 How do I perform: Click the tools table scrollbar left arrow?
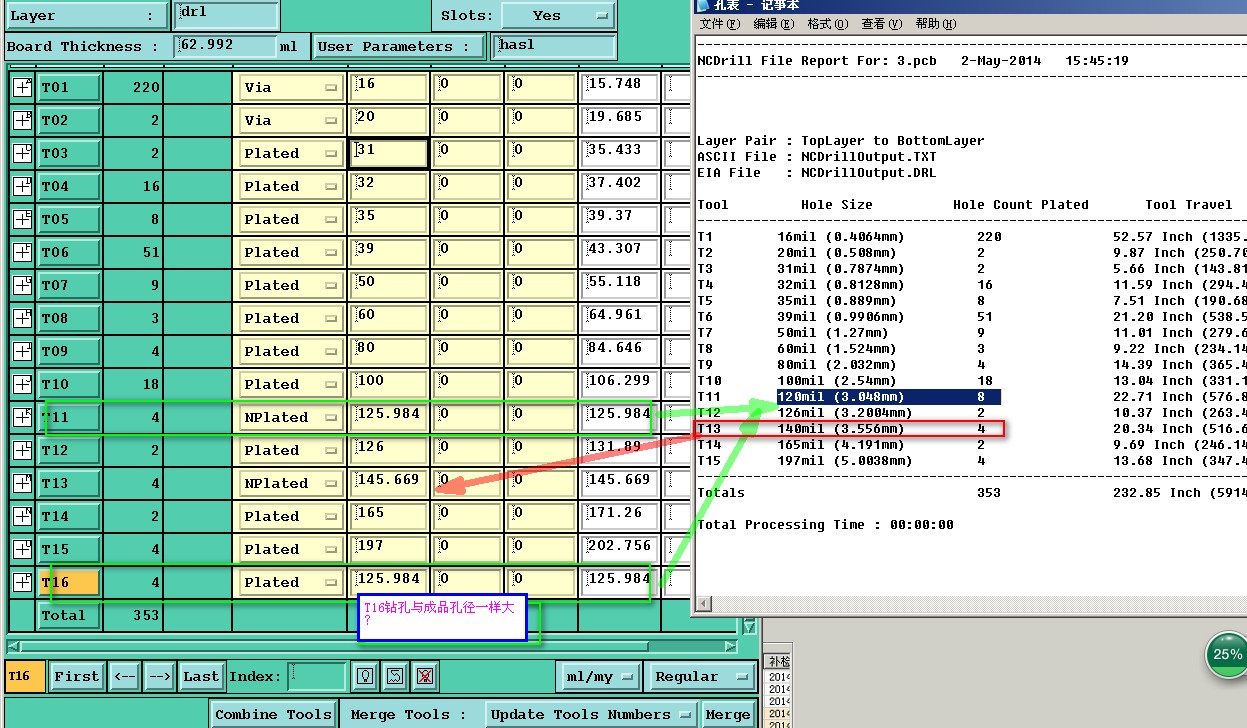(x=12, y=646)
